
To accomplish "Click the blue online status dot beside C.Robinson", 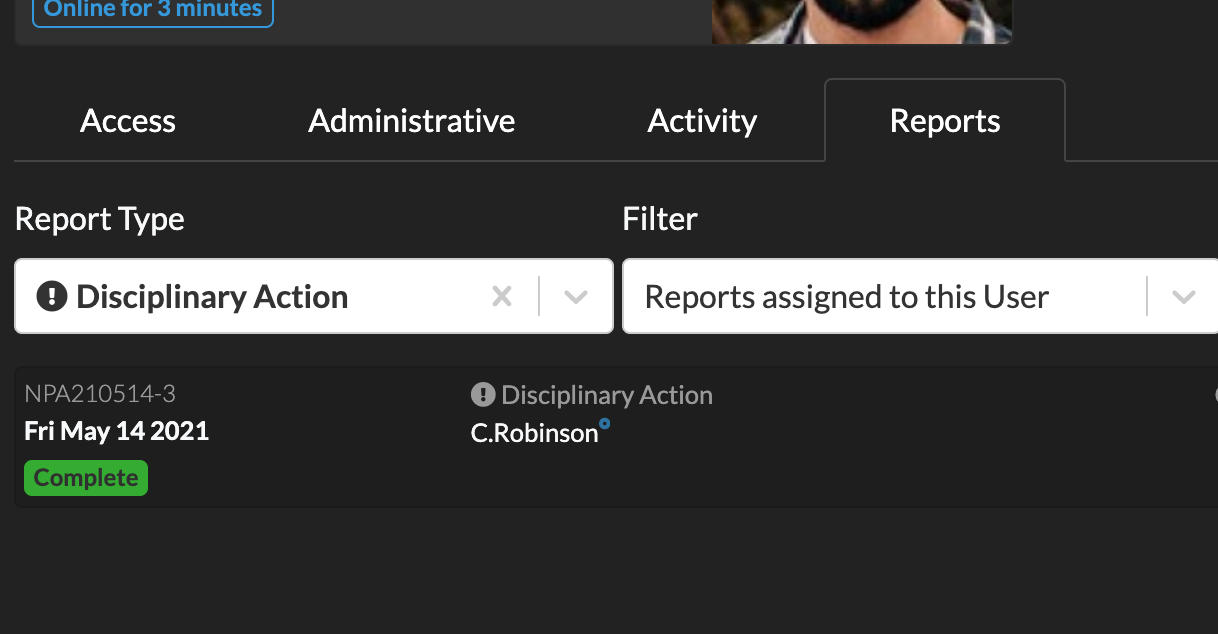I will point(605,424).
